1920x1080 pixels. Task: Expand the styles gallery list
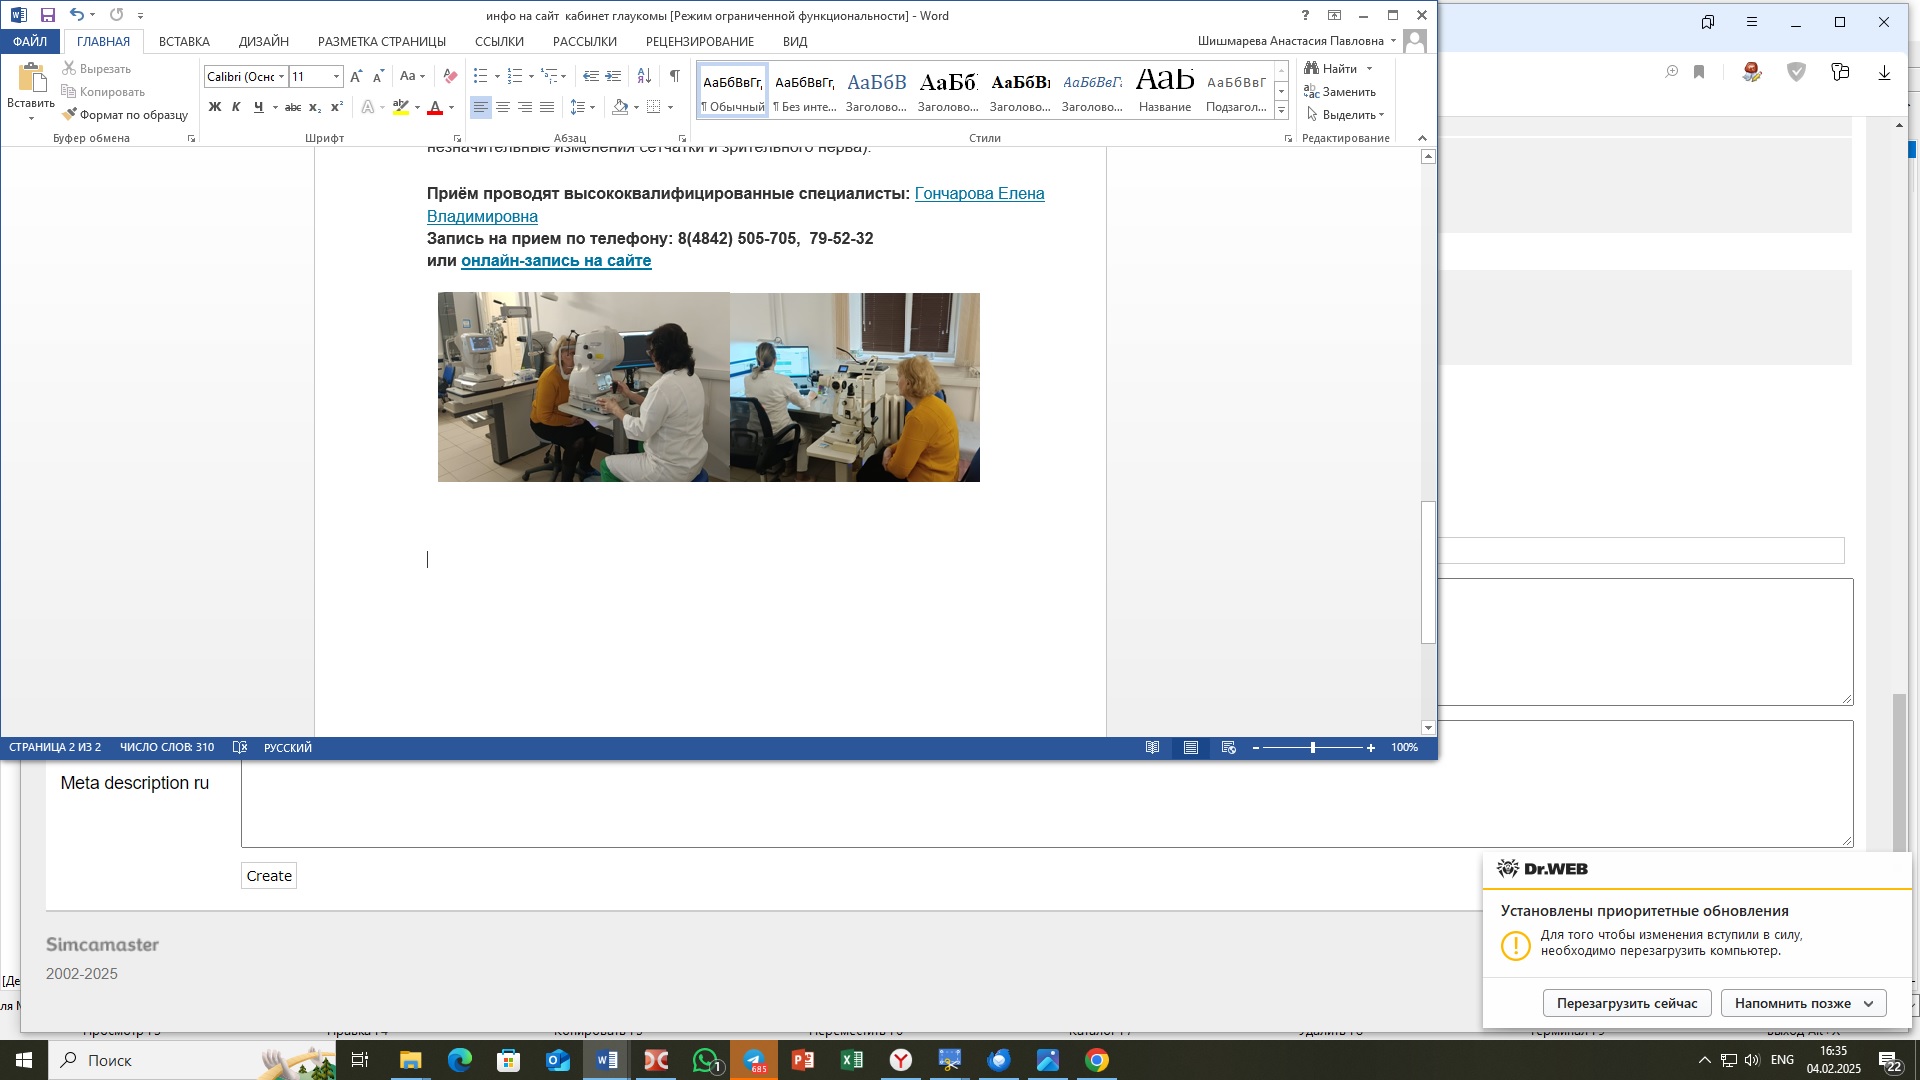click(x=1281, y=111)
